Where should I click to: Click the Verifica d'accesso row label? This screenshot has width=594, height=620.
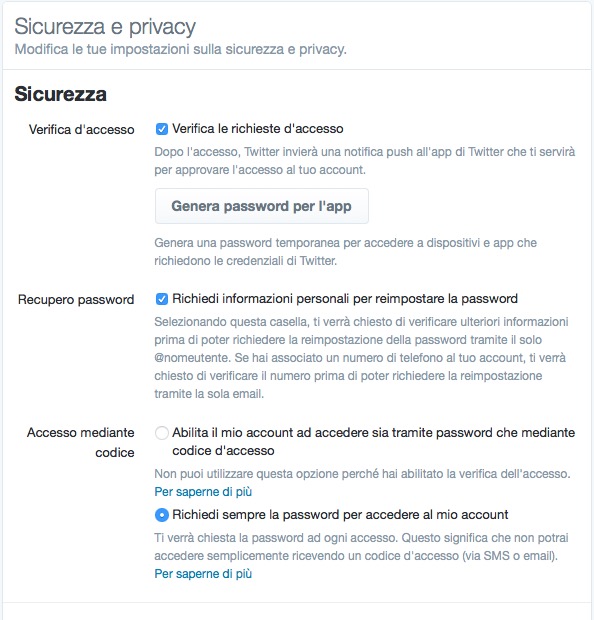pos(81,129)
